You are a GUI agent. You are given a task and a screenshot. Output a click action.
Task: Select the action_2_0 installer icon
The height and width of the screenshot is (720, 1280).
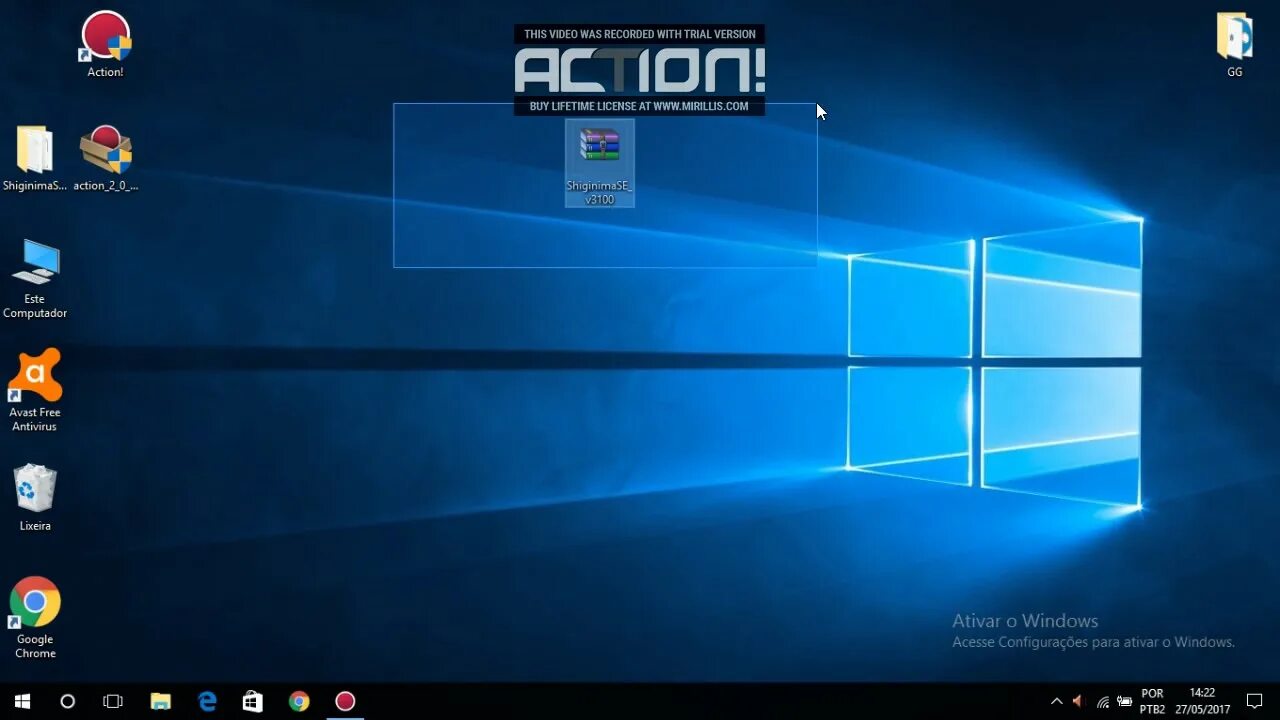pyautogui.click(x=105, y=158)
